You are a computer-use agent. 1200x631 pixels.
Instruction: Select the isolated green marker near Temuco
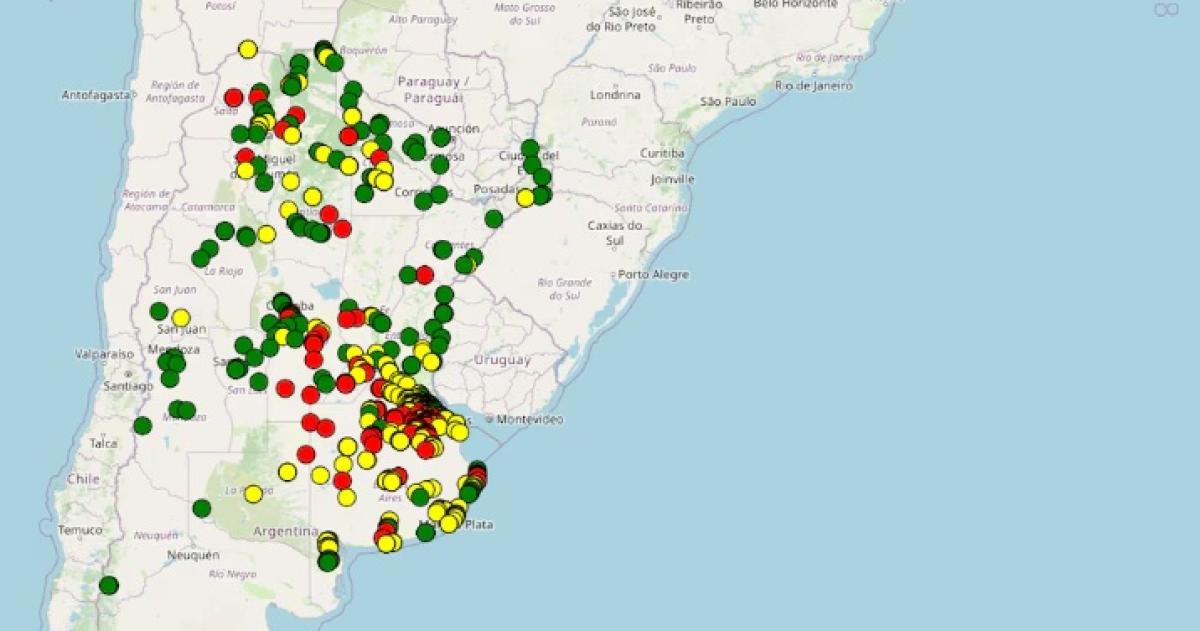coord(109,586)
